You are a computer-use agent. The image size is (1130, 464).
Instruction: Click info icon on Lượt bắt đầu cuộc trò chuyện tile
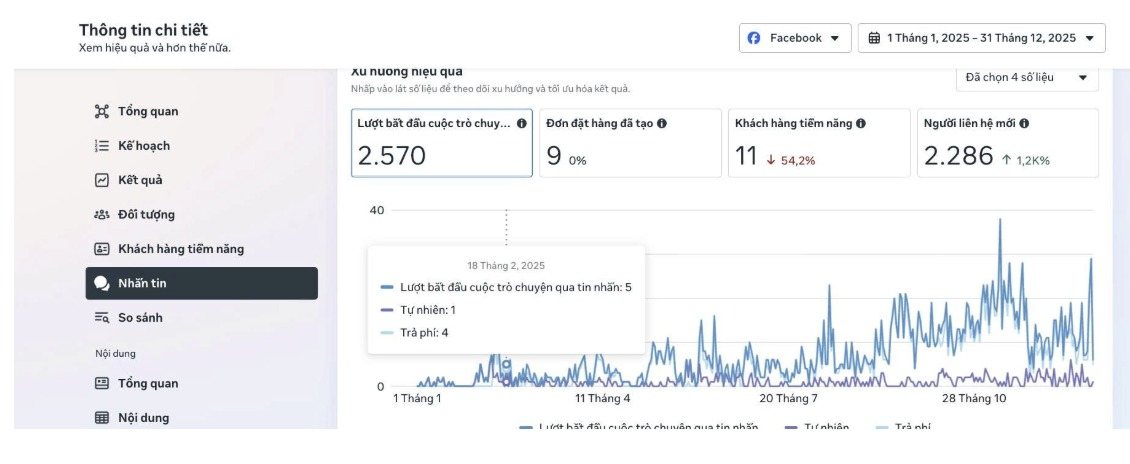click(x=522, y=123)
